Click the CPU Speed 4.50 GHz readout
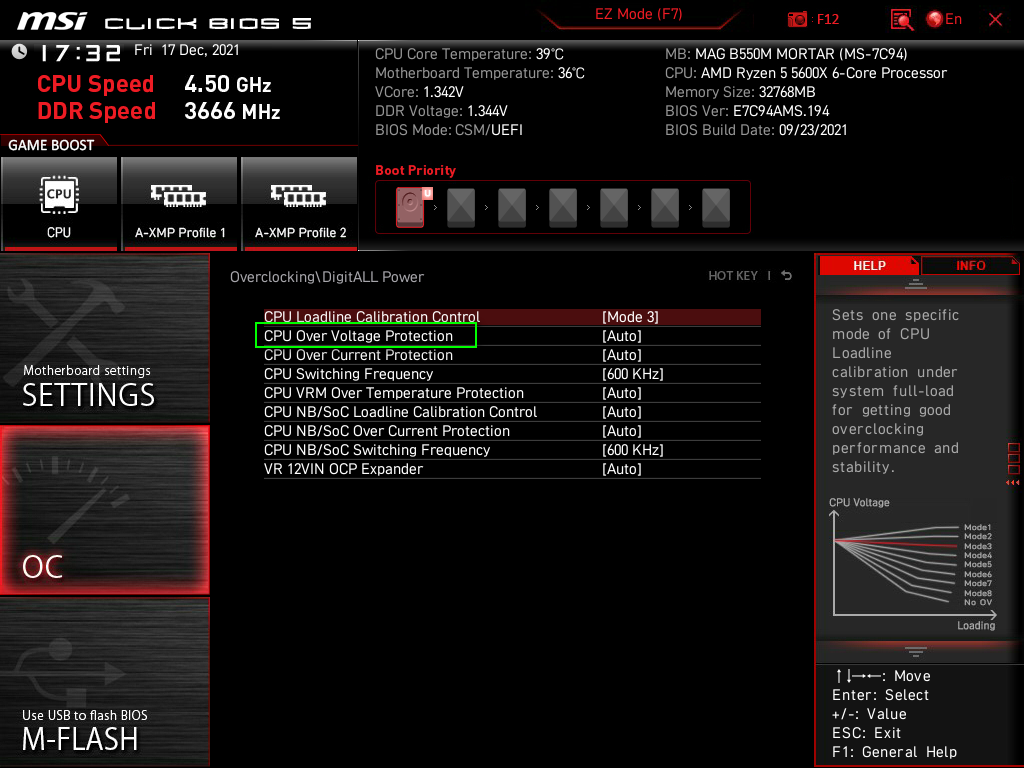 pos(154,84)
